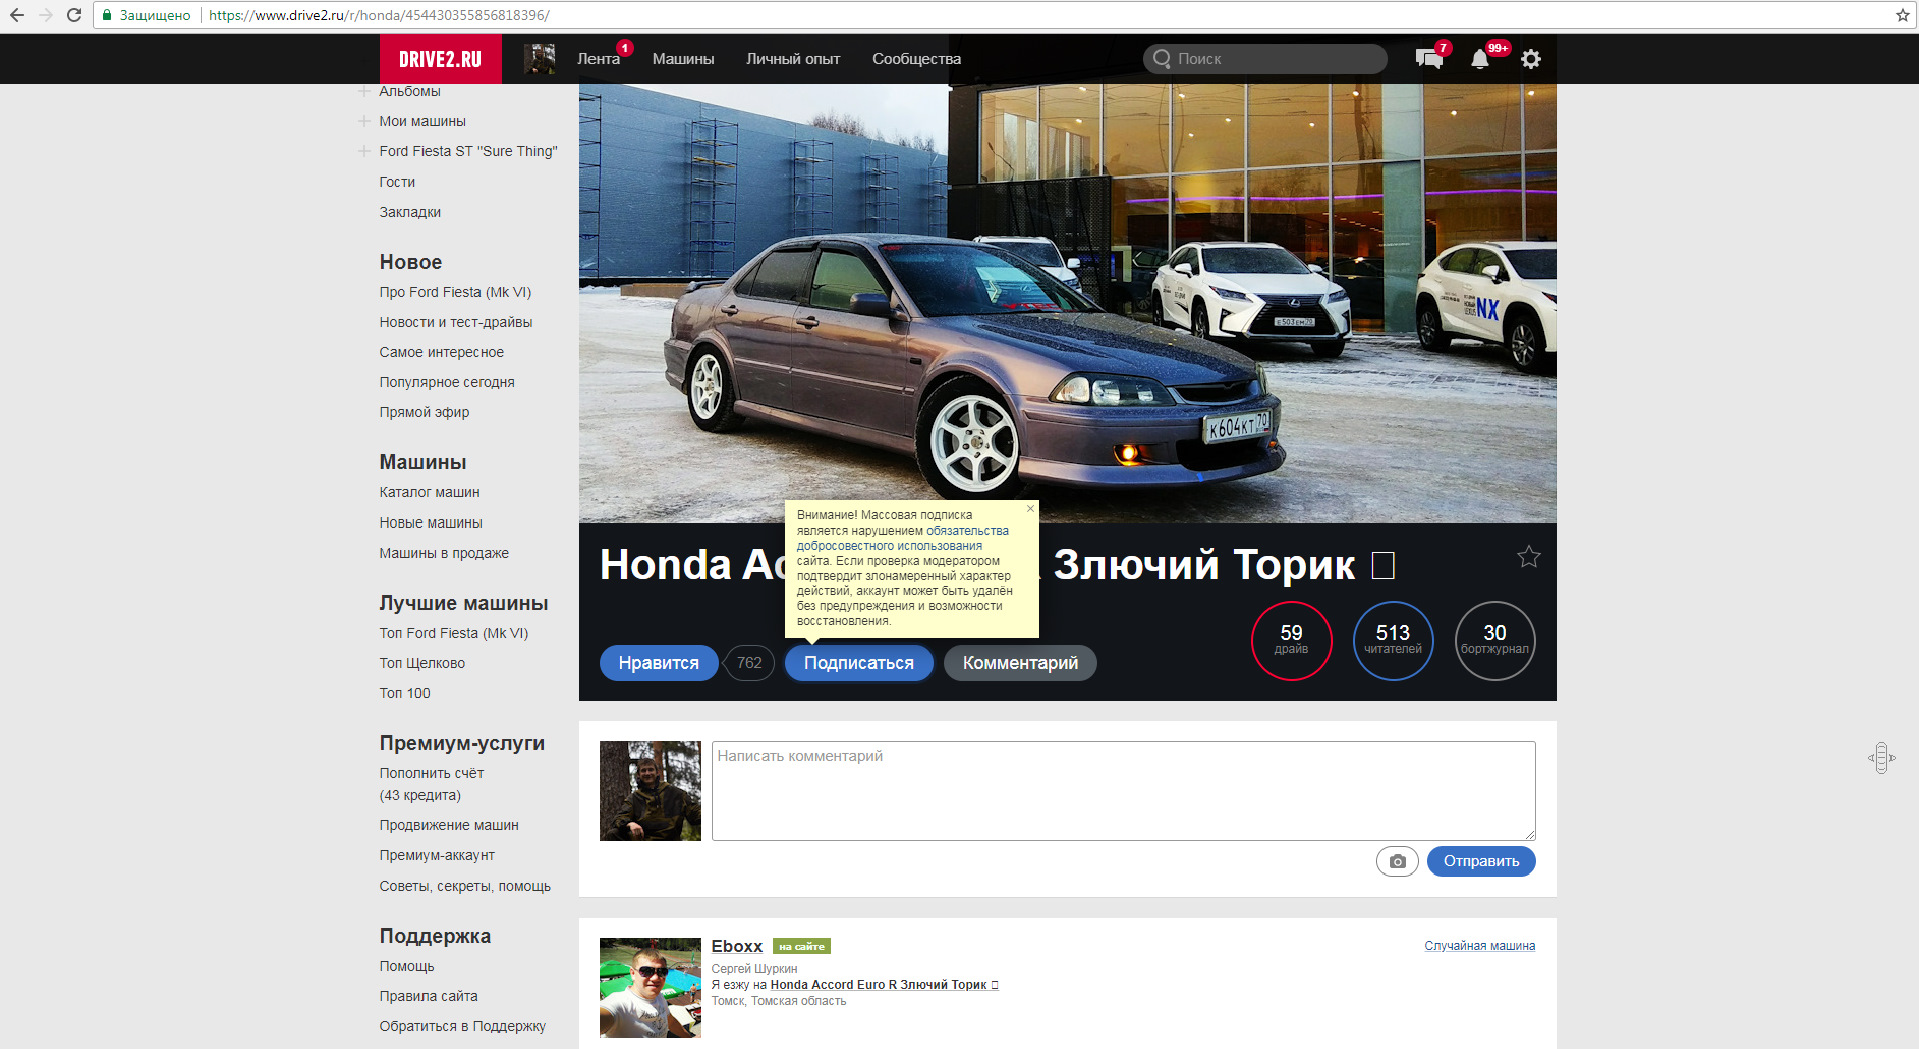Click the browser address bar URL
The height and width of the screenshot is (1049, 1919).
pos(379,15)
